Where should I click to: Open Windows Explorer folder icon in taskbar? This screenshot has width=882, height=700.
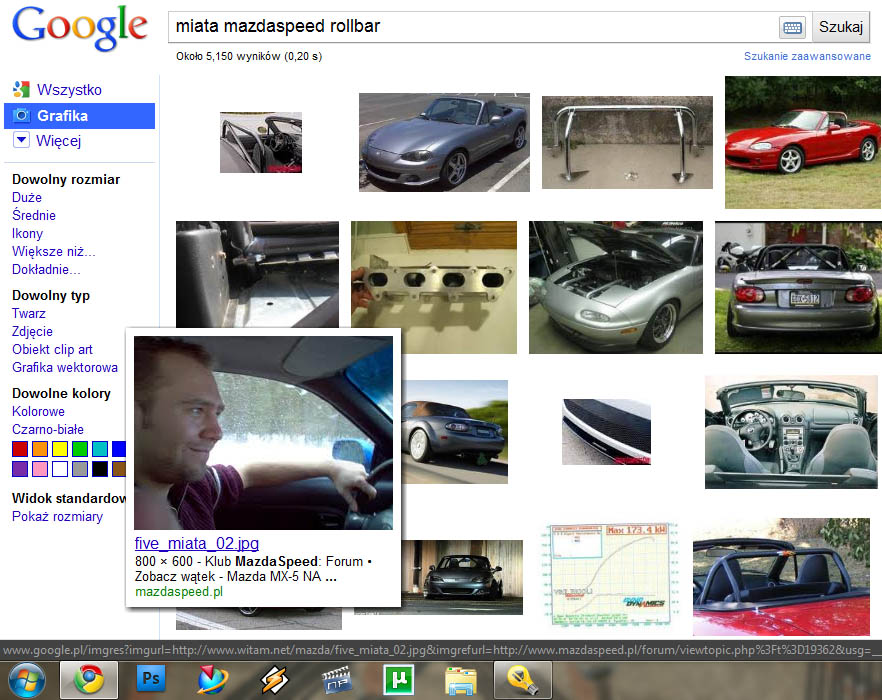[461, 680]
